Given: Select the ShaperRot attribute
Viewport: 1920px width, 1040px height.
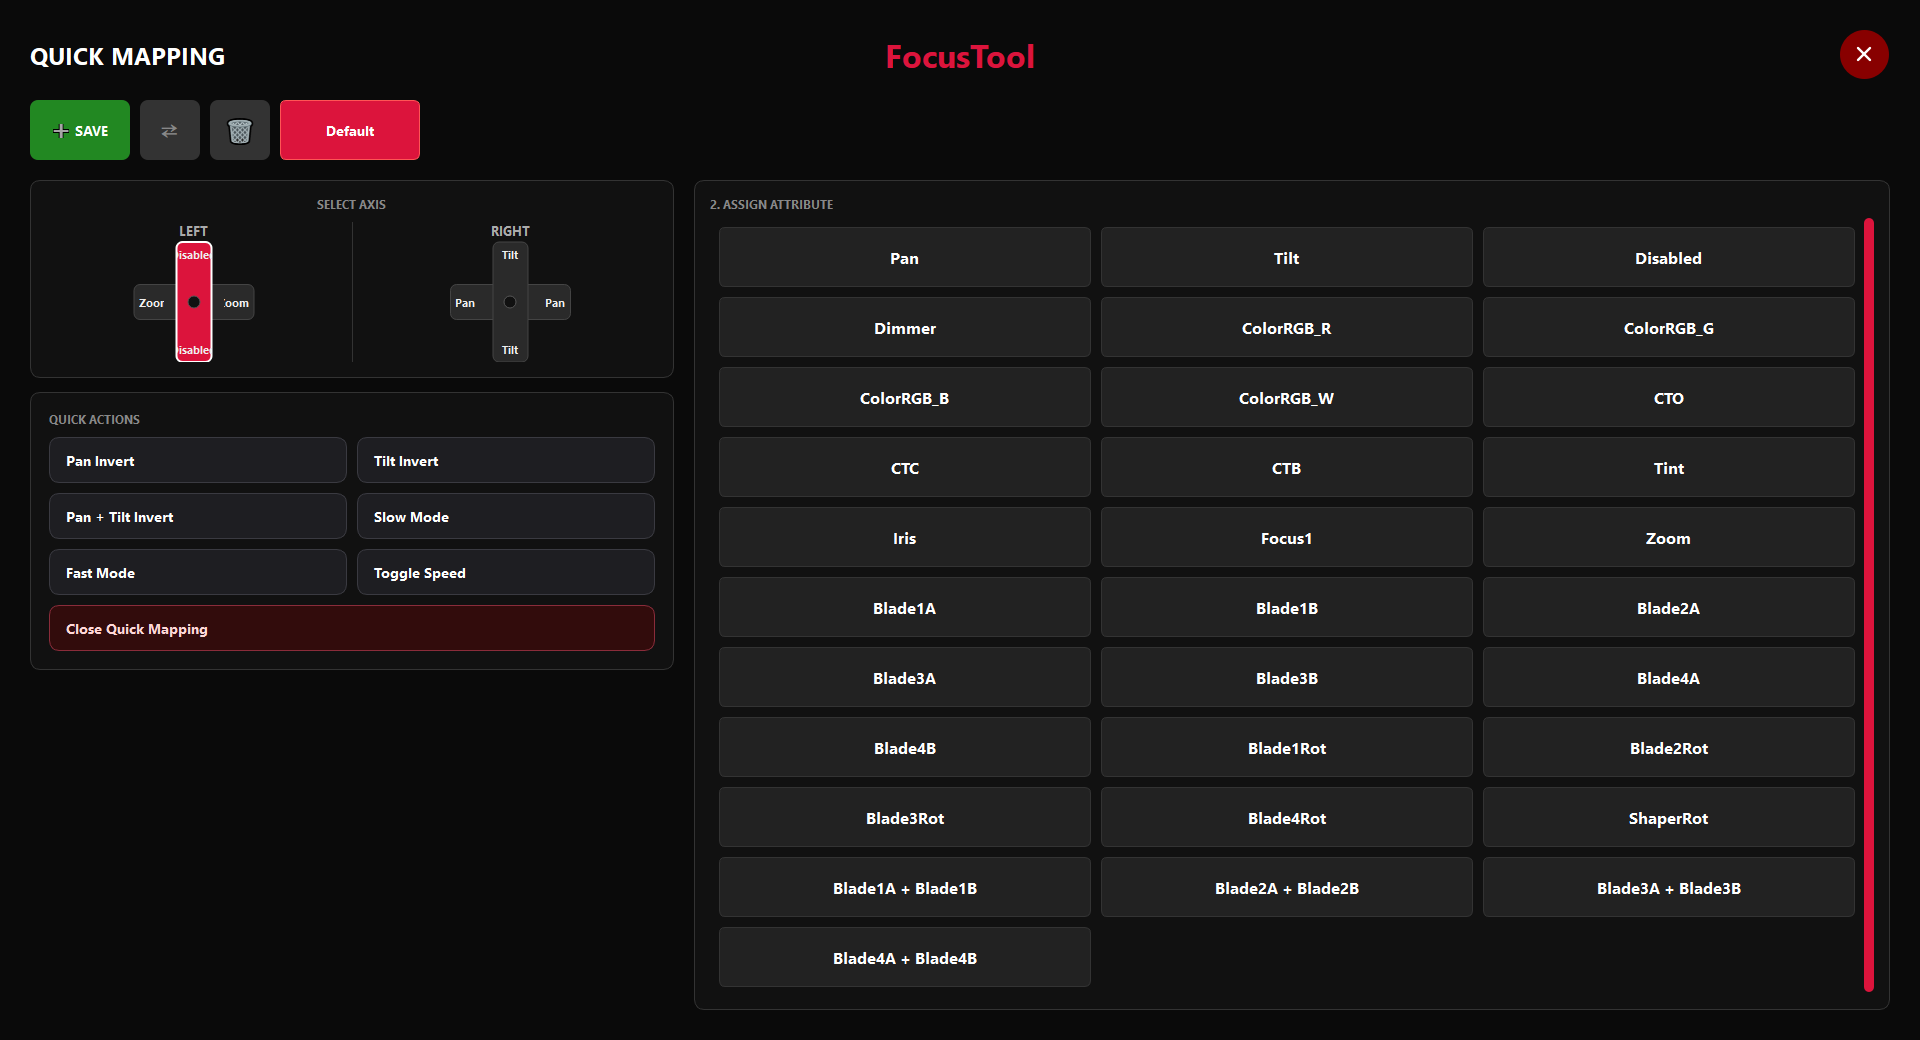Looking at the screenshot, I should [1669, 817].
